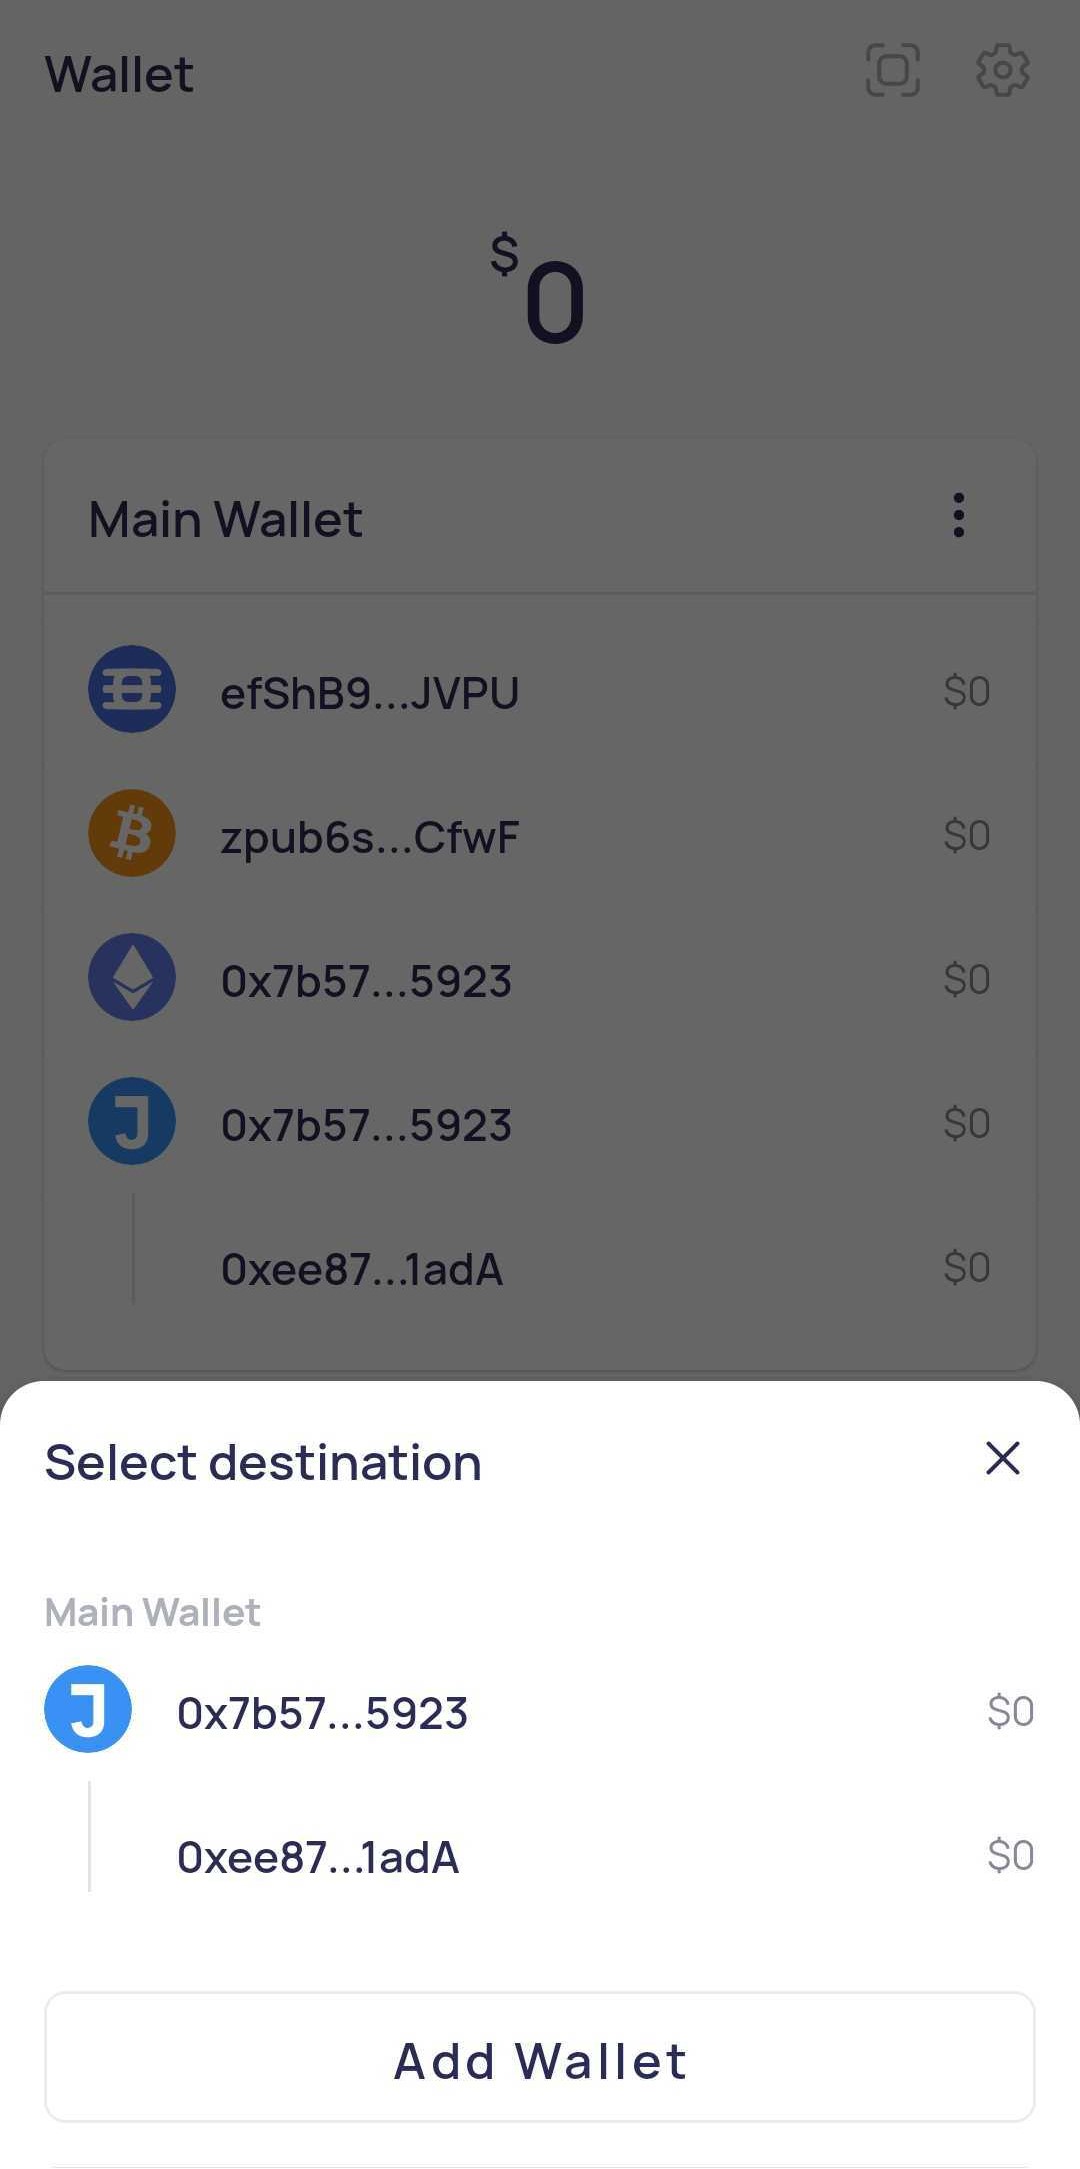1080x2169 pixels.
Task: Tap the Main Wallet header in sheet
Action: pos(152,1612)
